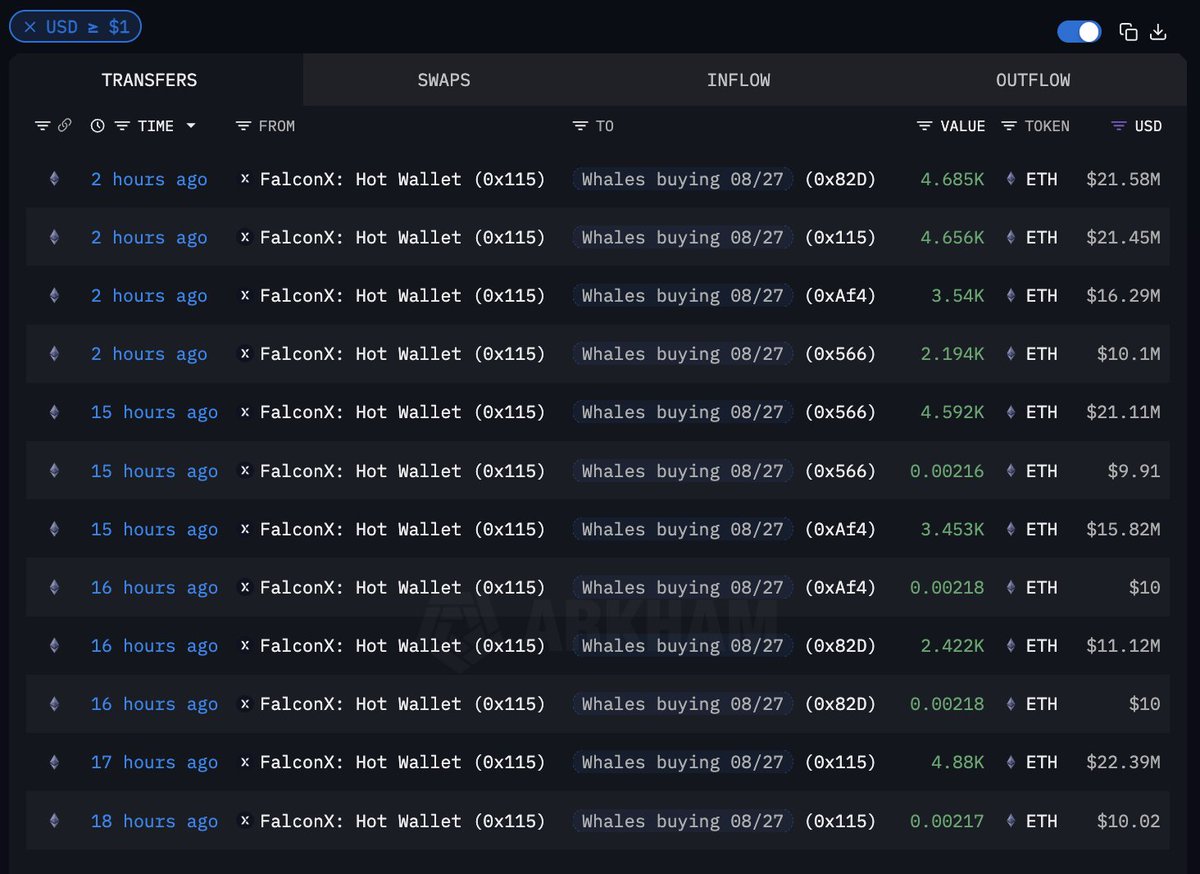Click ETH token icon in $22.39M row
This screenshot has width=1200, height=874.
click(x=1010, y=762)
